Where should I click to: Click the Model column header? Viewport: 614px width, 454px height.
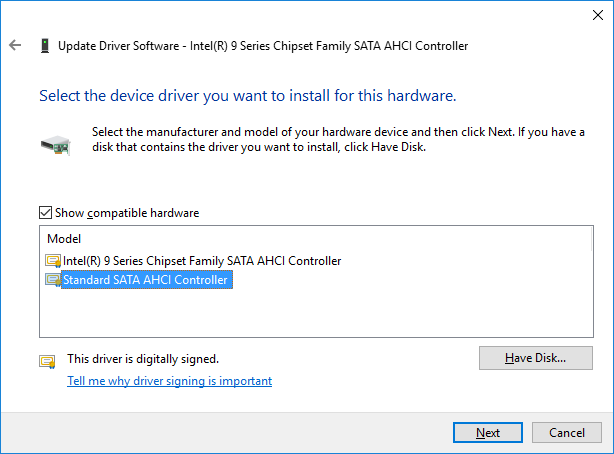point(64,239)
